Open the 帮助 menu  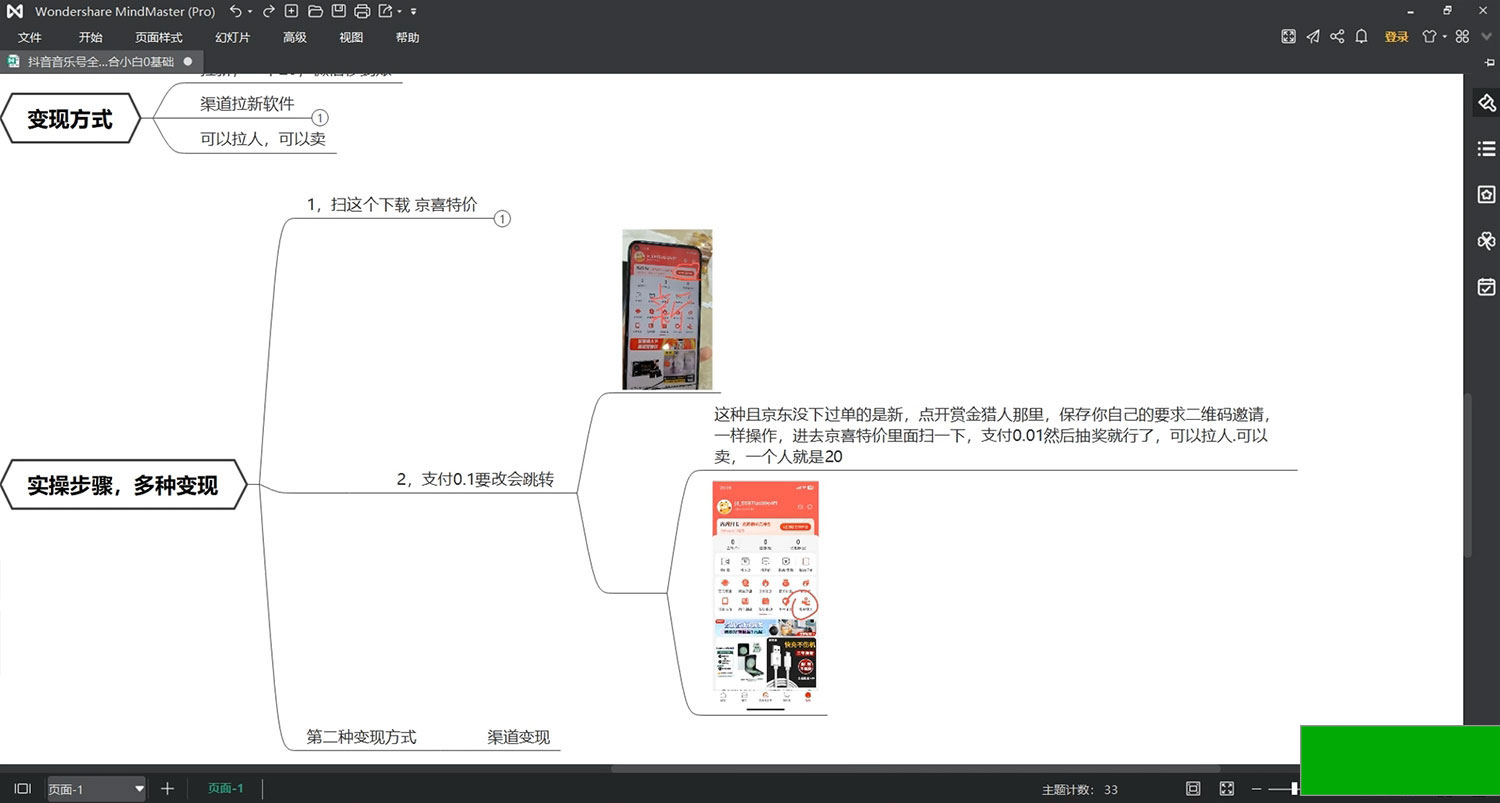coord(407,37)
